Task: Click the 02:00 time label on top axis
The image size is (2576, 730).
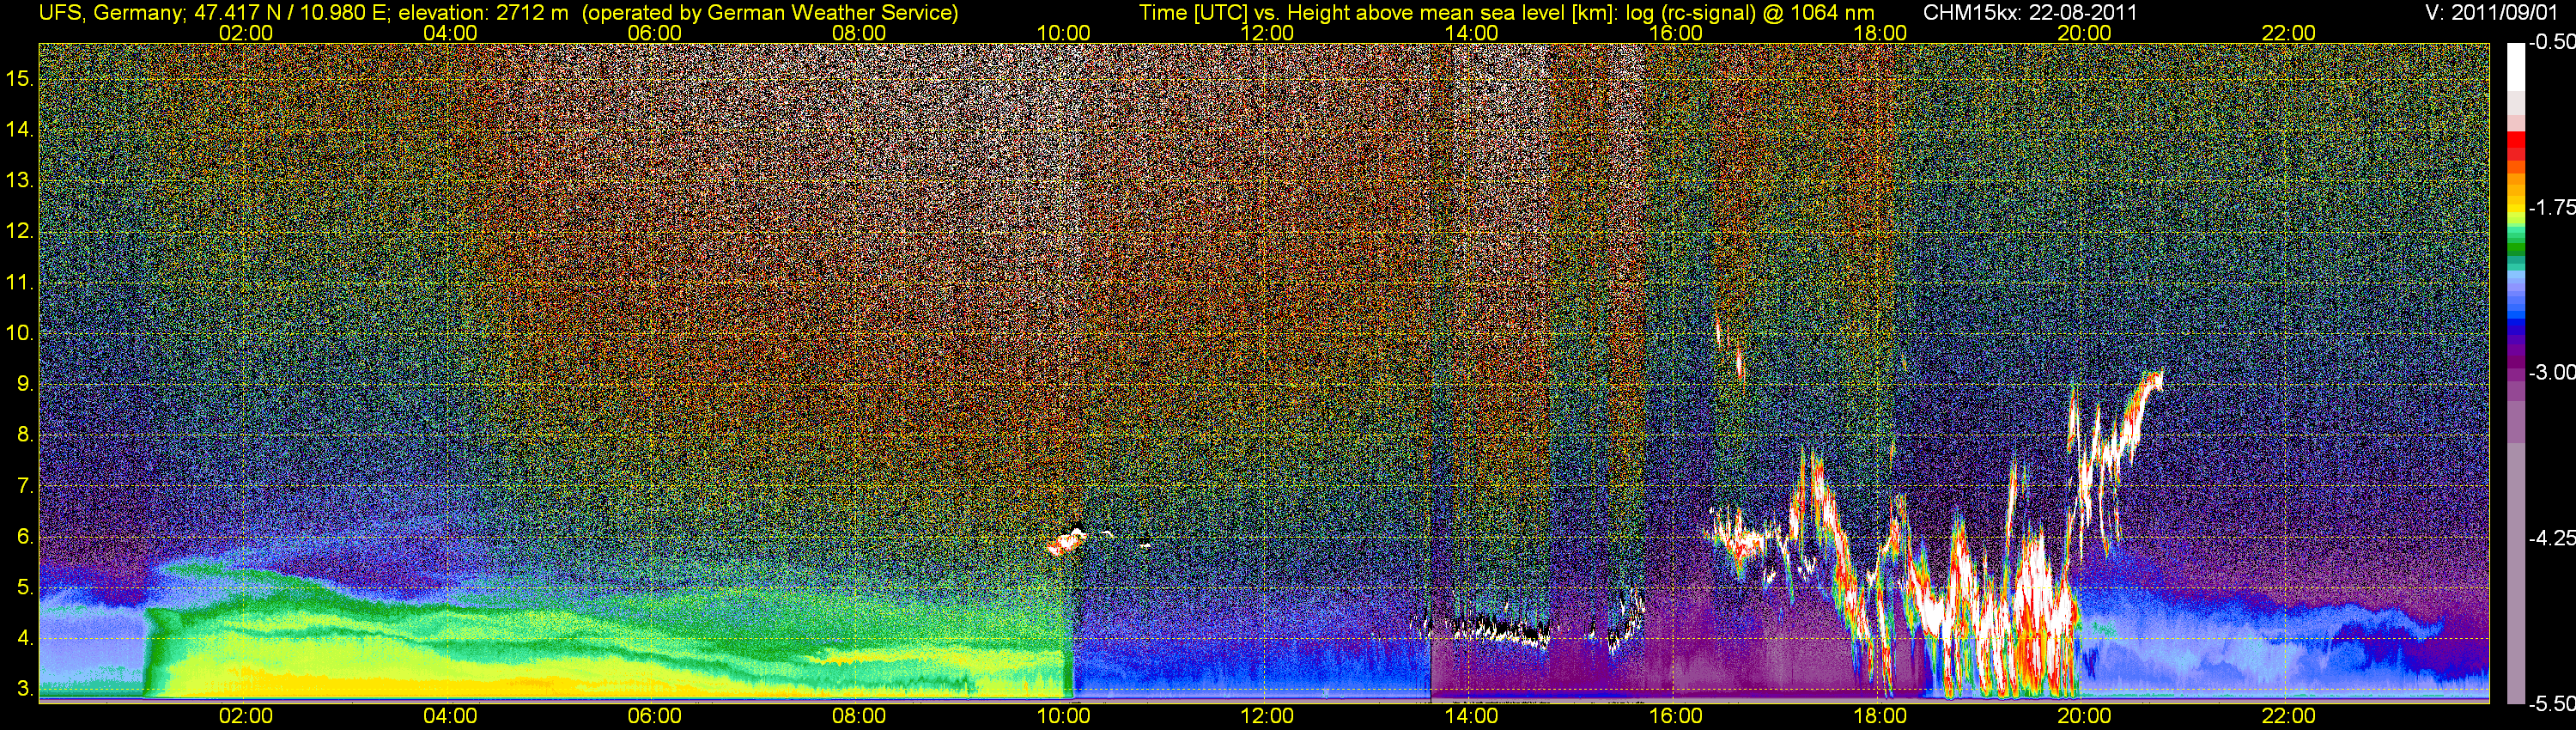Action: (x=245, y=33)
